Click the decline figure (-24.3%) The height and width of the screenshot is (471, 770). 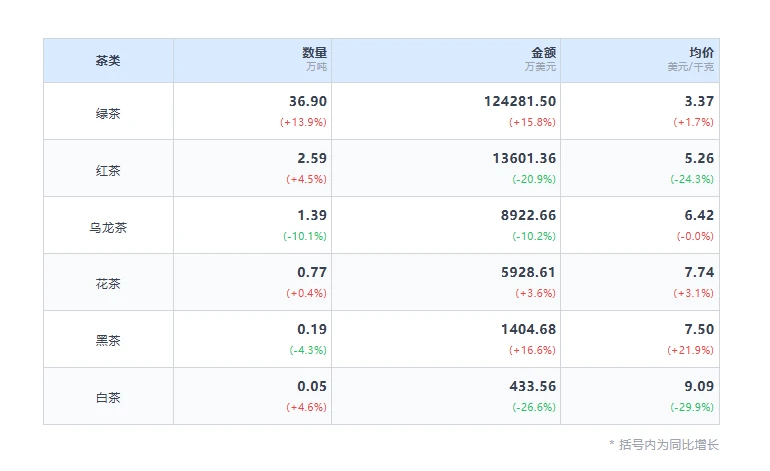coord(692,179)
